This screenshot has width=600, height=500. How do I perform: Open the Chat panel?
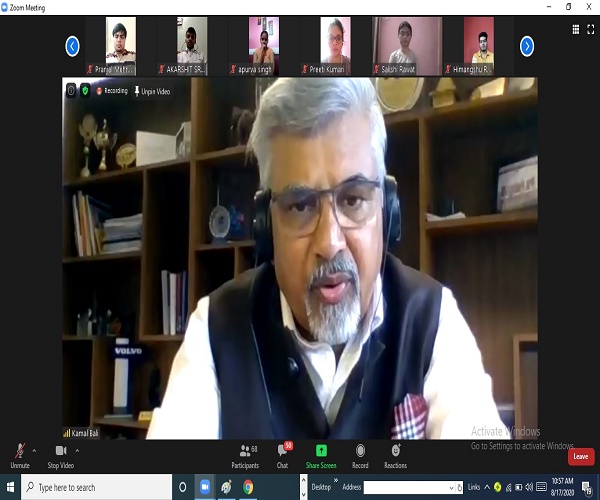[283, 456]
